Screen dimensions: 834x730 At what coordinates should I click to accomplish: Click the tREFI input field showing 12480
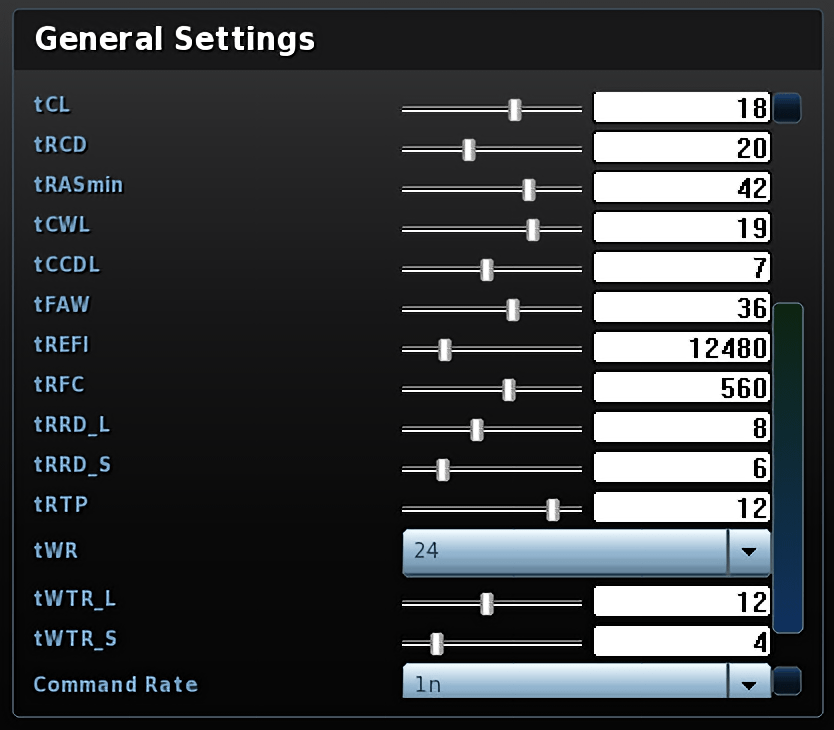(x=682, y=347)
